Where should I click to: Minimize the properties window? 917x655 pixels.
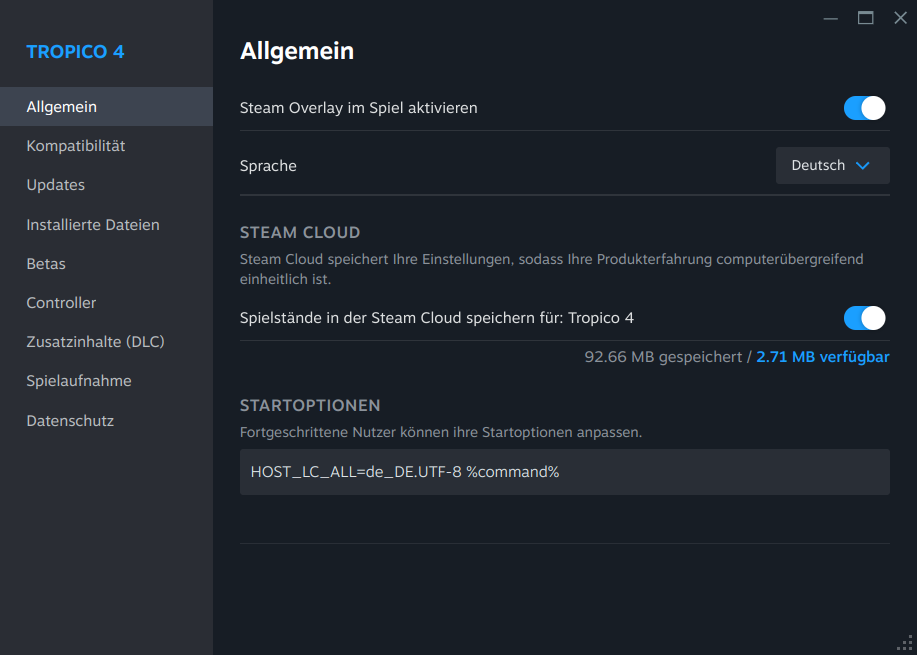point(831,18)
